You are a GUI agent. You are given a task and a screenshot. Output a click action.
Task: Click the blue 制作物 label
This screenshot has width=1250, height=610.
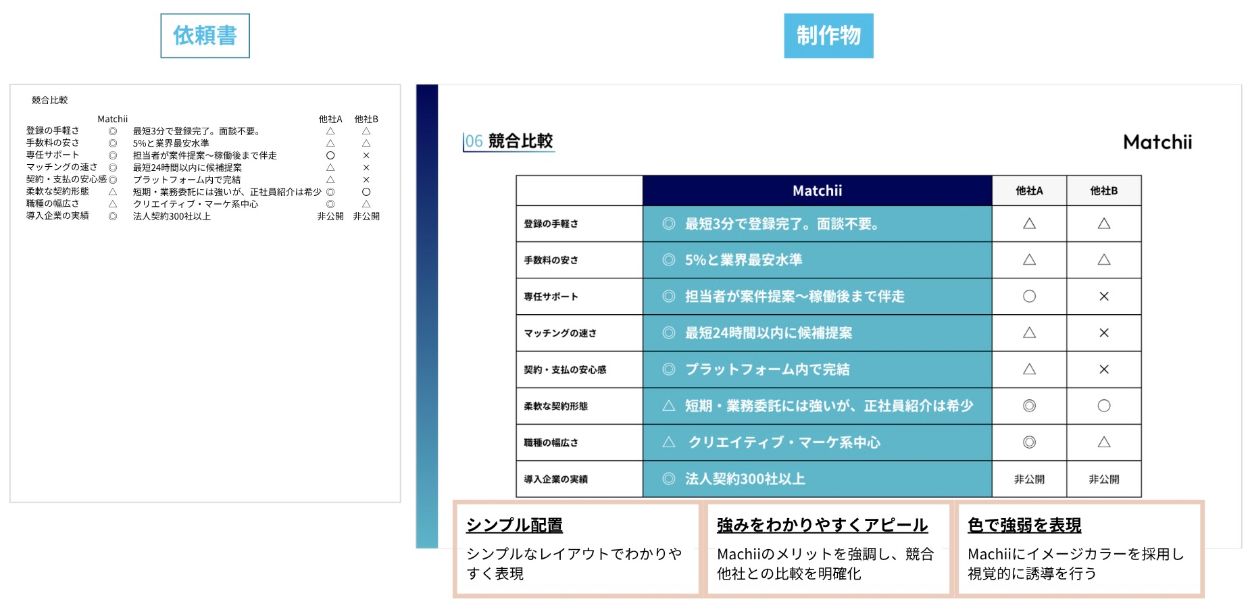pos(829,36)
